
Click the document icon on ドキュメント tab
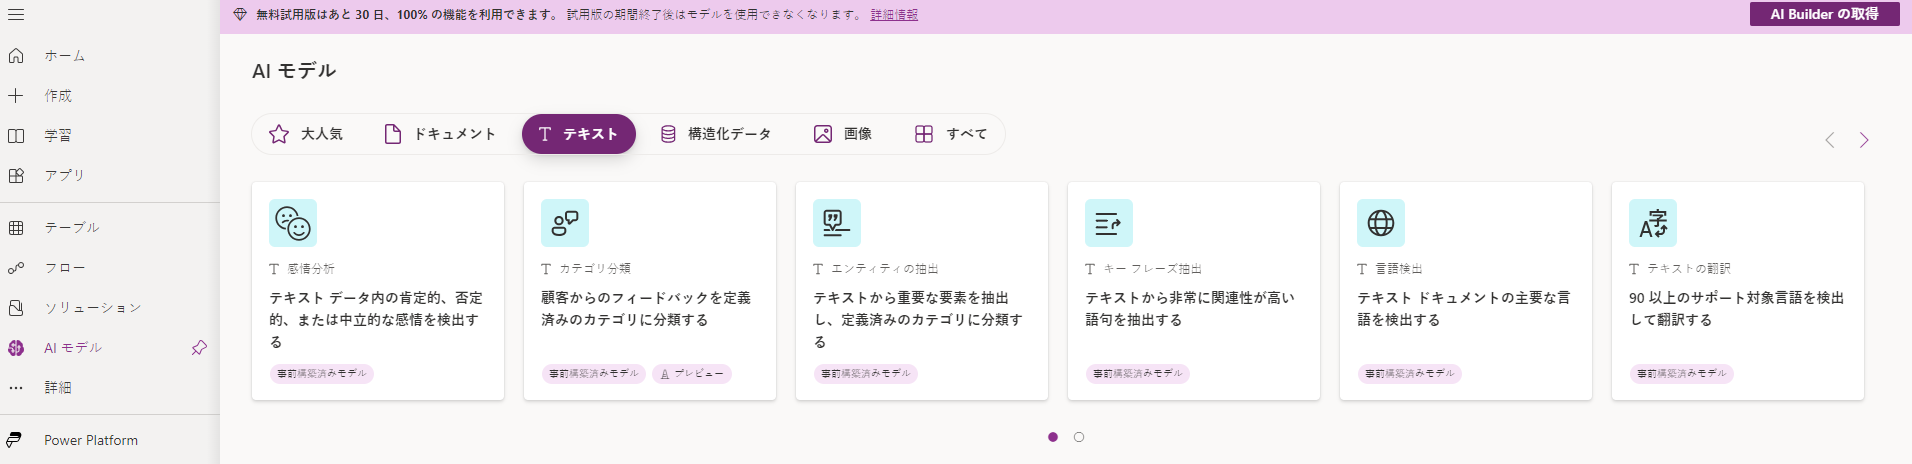[393, 134]
